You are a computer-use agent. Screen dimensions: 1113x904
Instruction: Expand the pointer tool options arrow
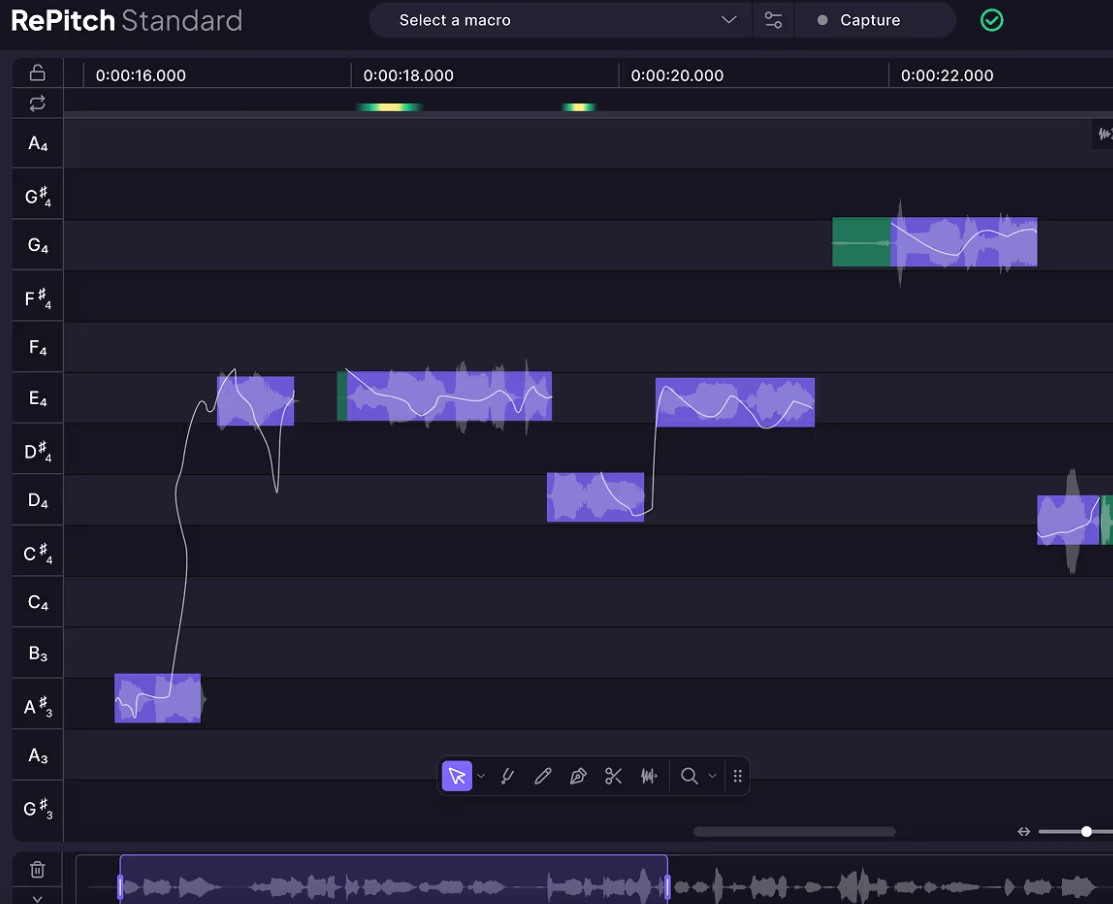click(x=481, y=776)
